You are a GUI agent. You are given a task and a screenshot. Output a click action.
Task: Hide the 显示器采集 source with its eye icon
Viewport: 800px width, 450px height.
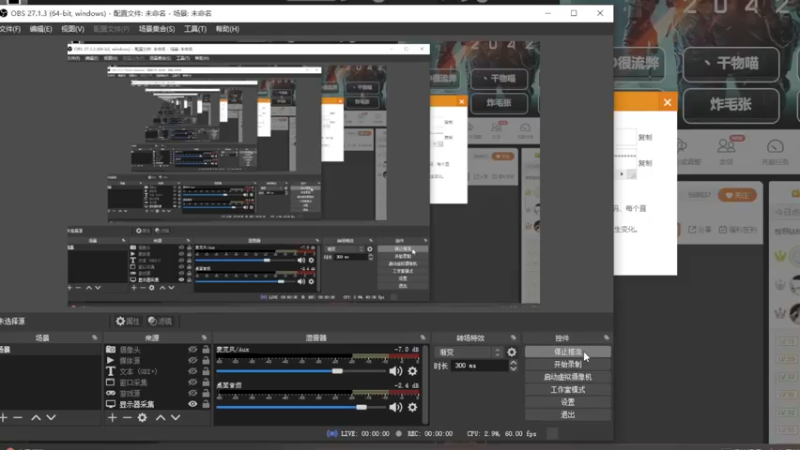pyautogui.click(x=192, y=404)
